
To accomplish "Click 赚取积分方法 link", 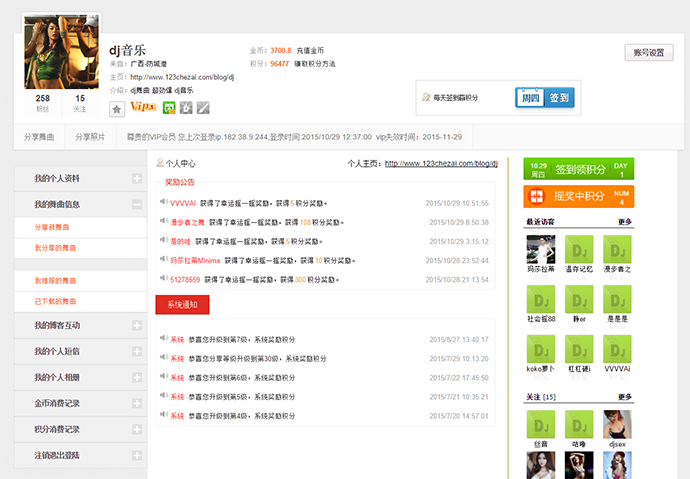I will click(x=315, y=64).
